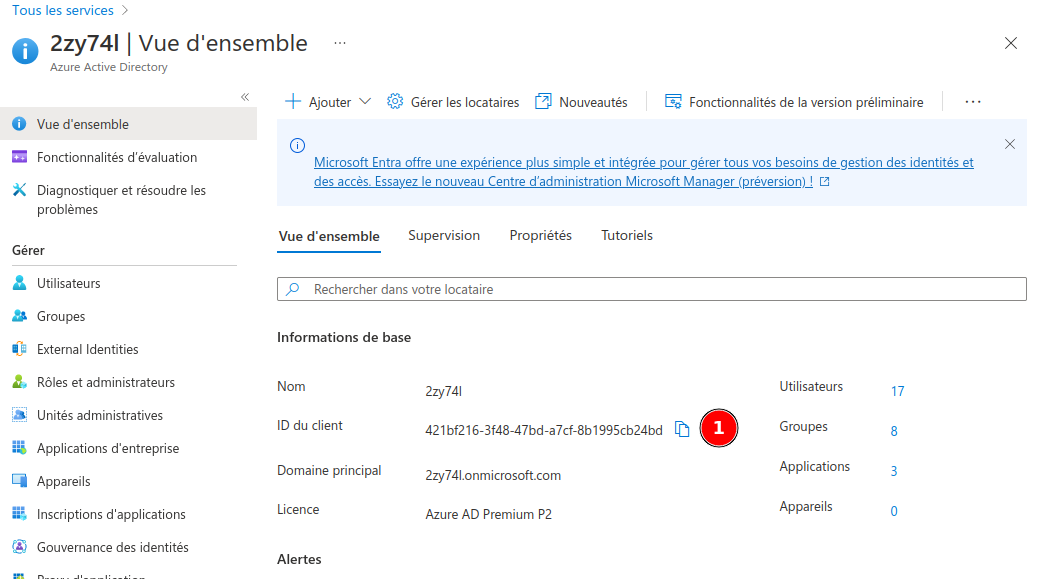Copy the ID du client value
This screenshot has width=1038, height=579.
click(682, 430)
